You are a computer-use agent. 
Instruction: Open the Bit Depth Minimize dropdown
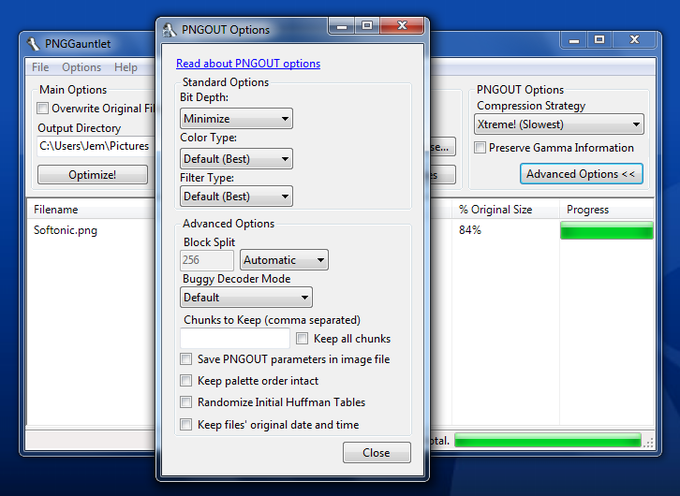236,118
